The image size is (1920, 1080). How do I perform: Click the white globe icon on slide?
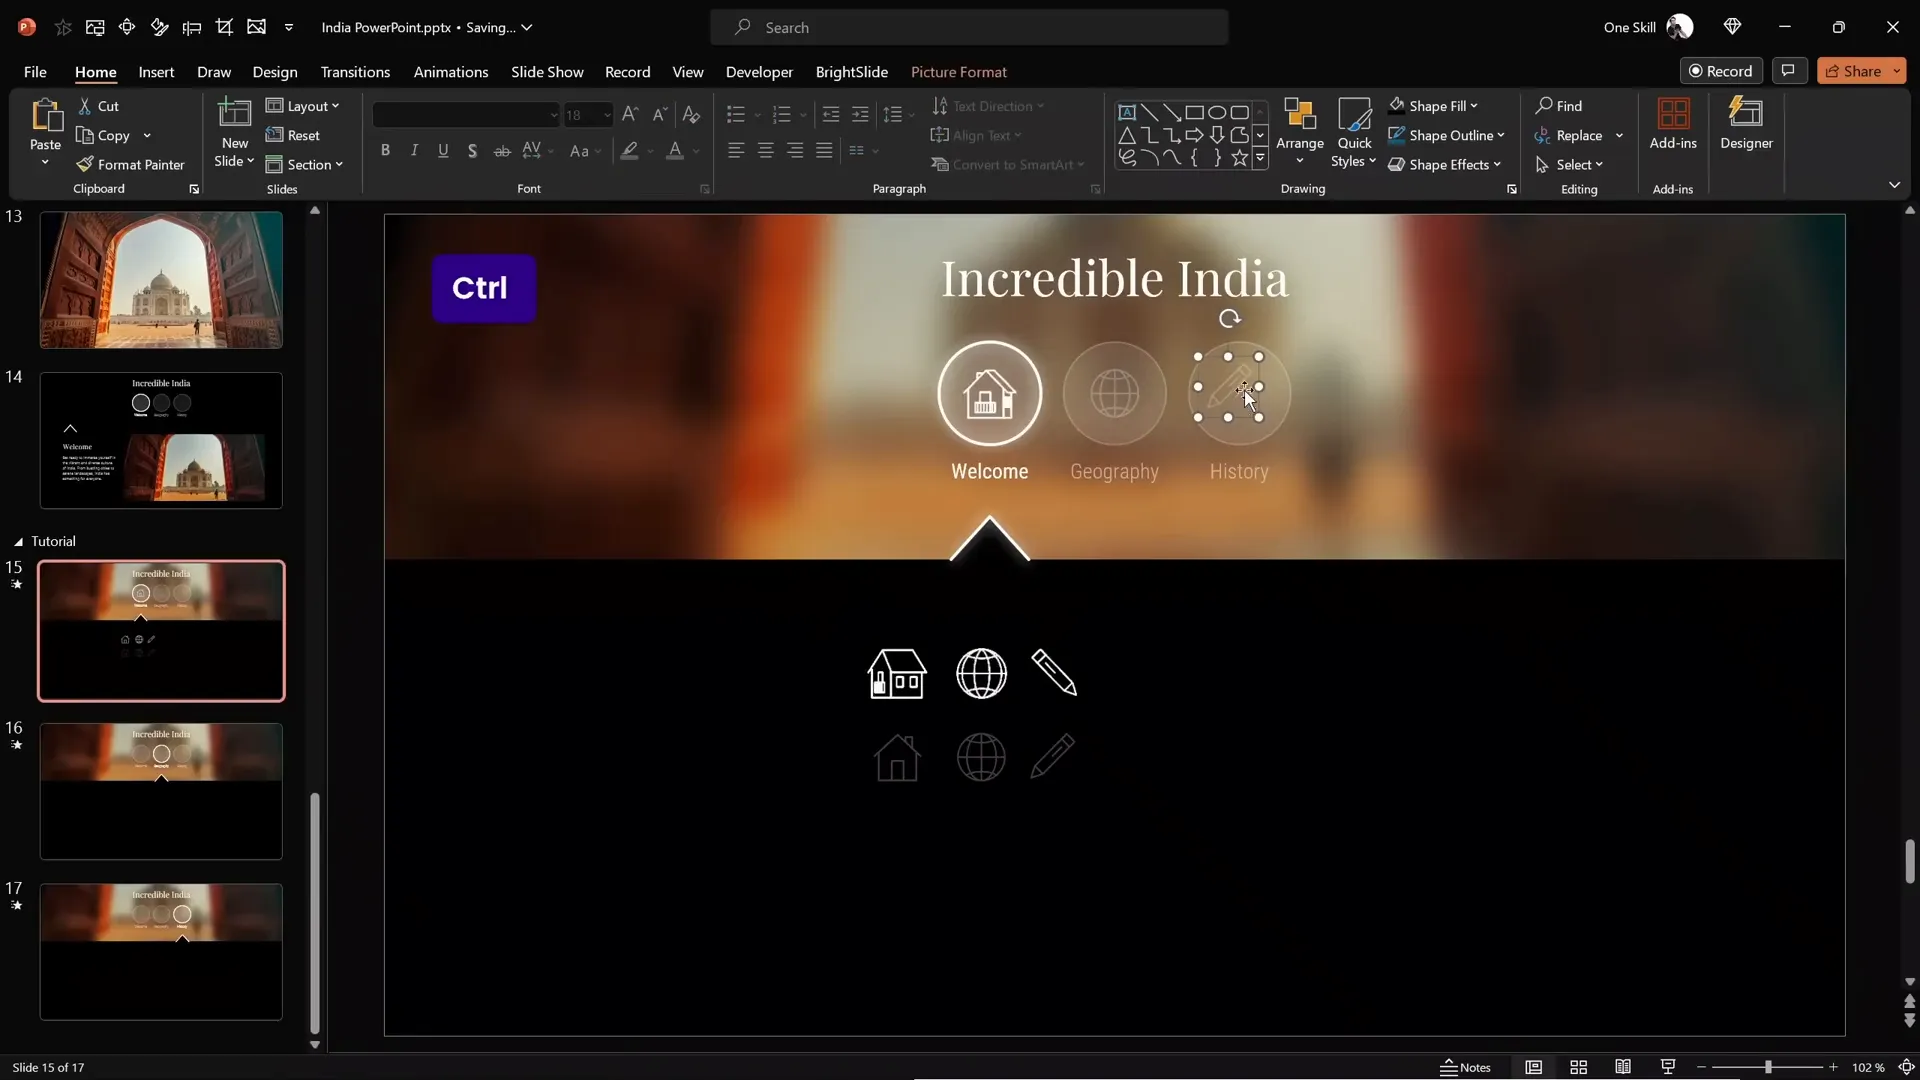point(981,673)
